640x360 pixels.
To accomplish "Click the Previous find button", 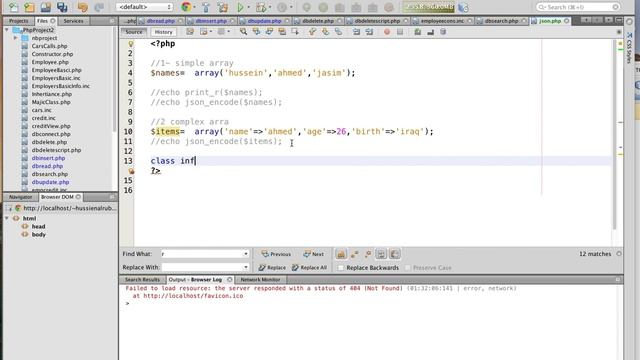I will click(x=276, y=254).
